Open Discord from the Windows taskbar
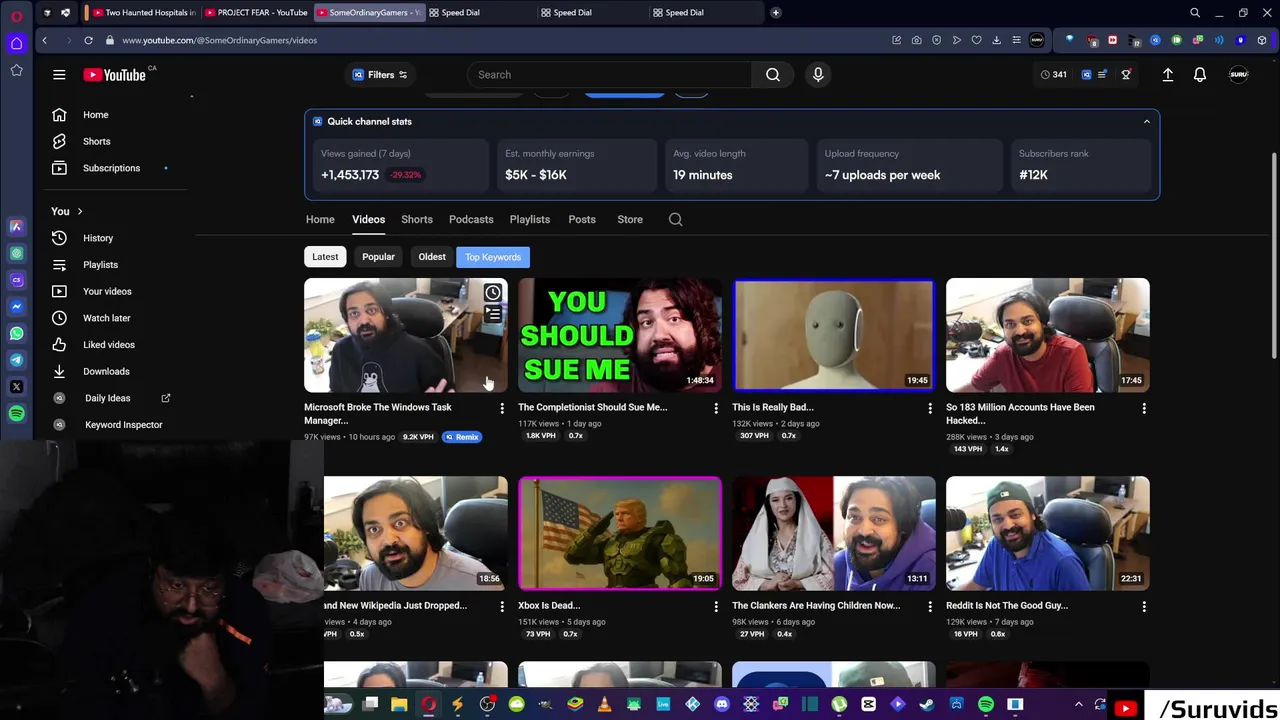 pos(722,705)
